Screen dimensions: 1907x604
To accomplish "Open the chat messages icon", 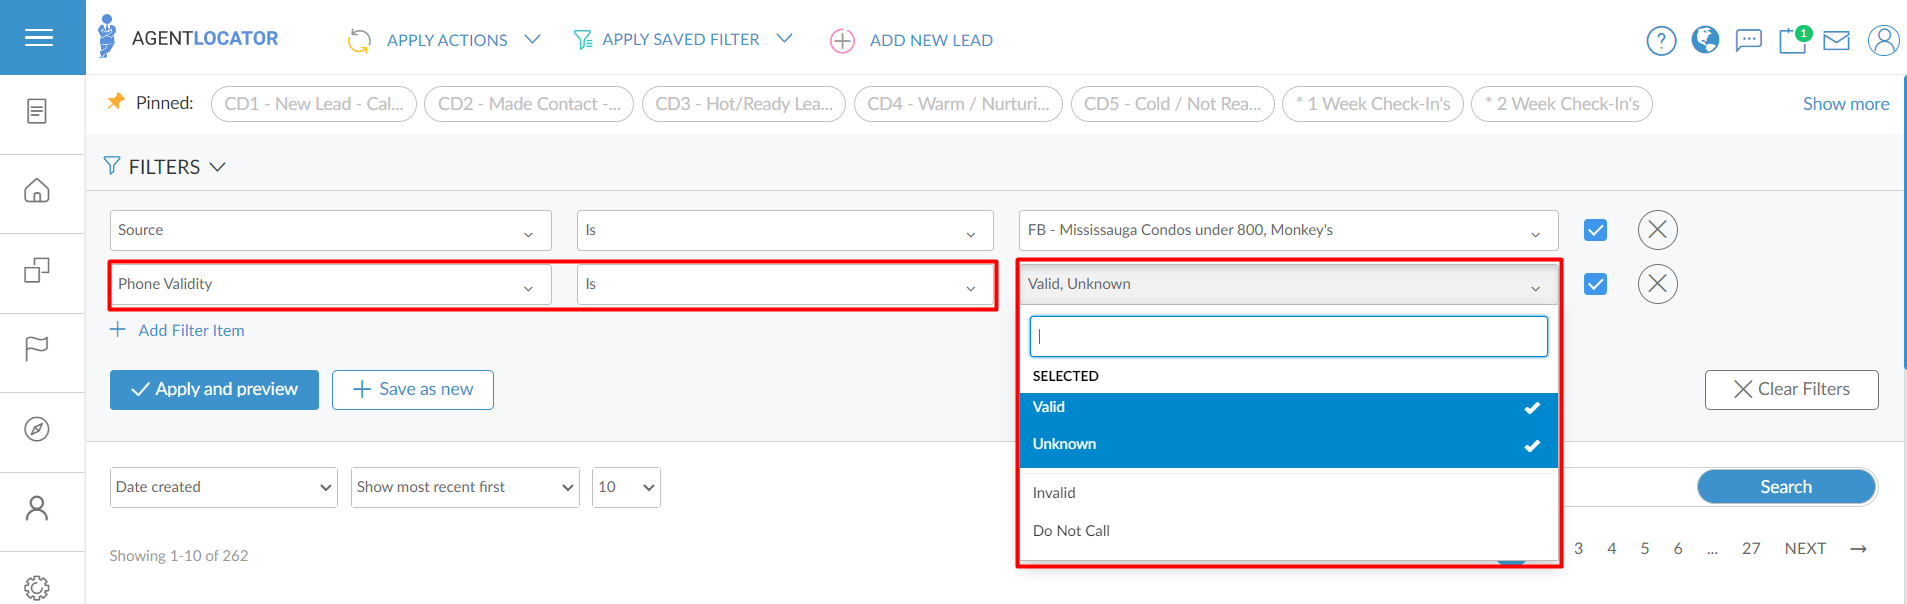I will click(x=1748, y=40).
